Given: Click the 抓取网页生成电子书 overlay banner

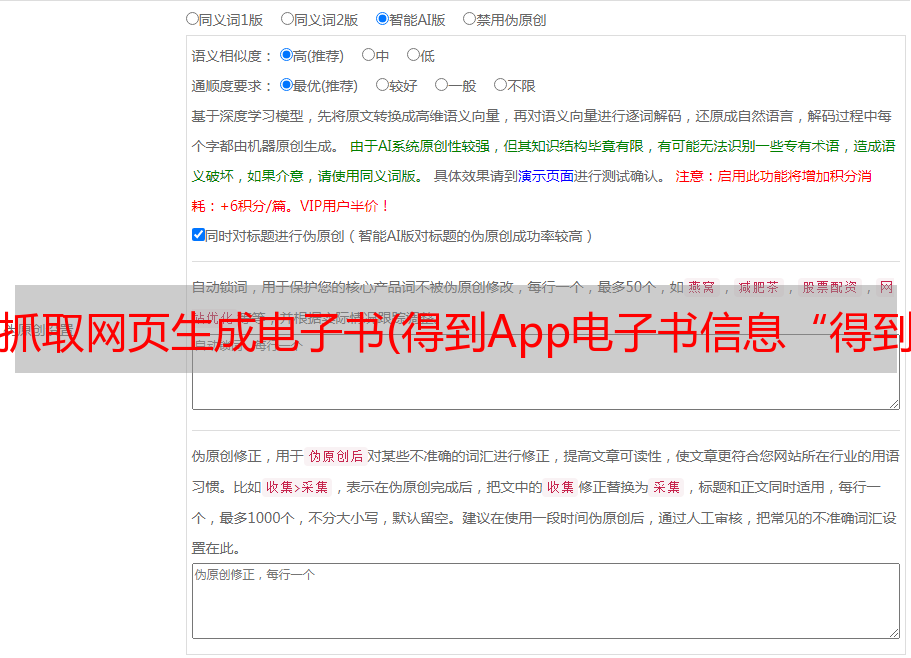Looking at the screenshot, I should pyautogui.click(x=455, y=330).
